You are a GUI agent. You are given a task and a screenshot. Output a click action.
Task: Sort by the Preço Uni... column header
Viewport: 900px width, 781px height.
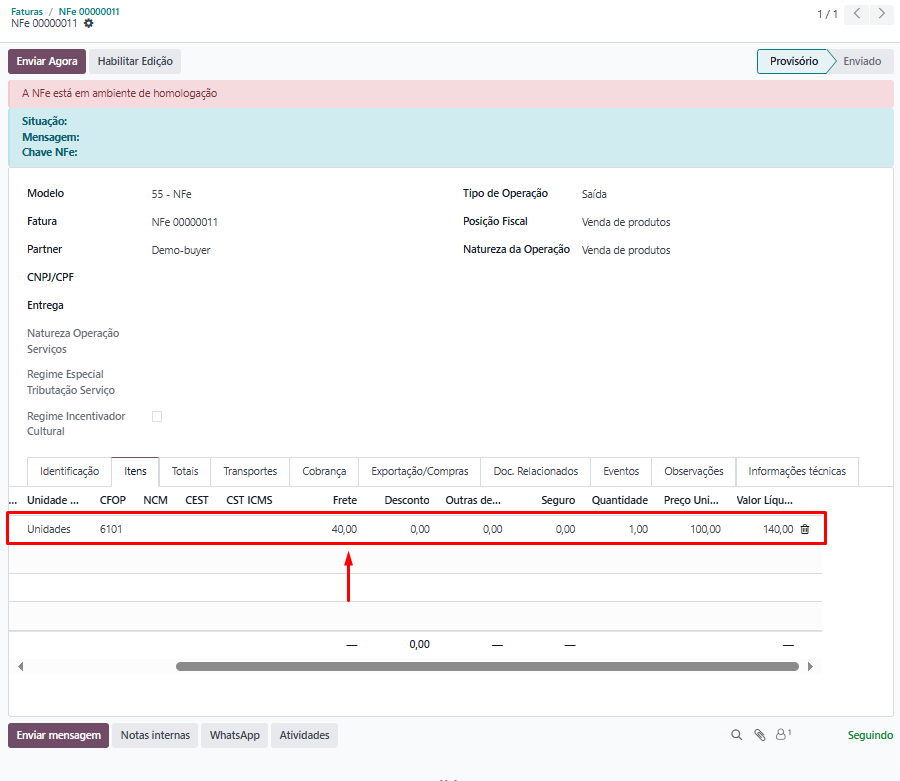point(691,500)
